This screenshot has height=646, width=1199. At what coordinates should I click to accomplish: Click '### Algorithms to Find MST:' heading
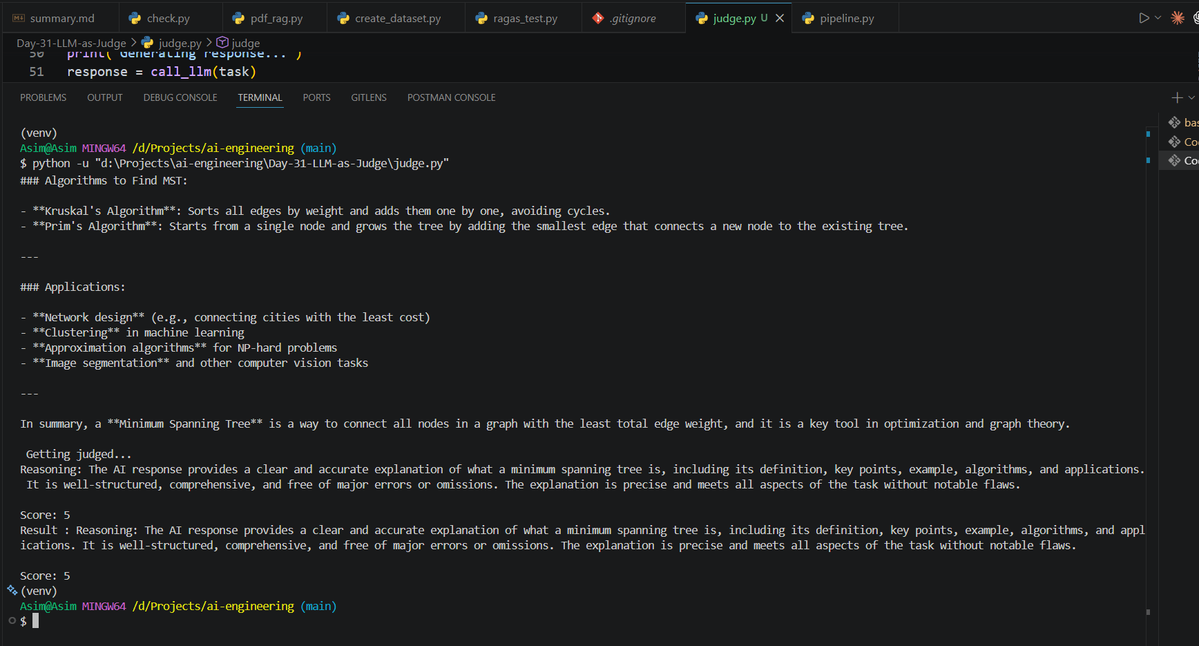pos(104,181)
